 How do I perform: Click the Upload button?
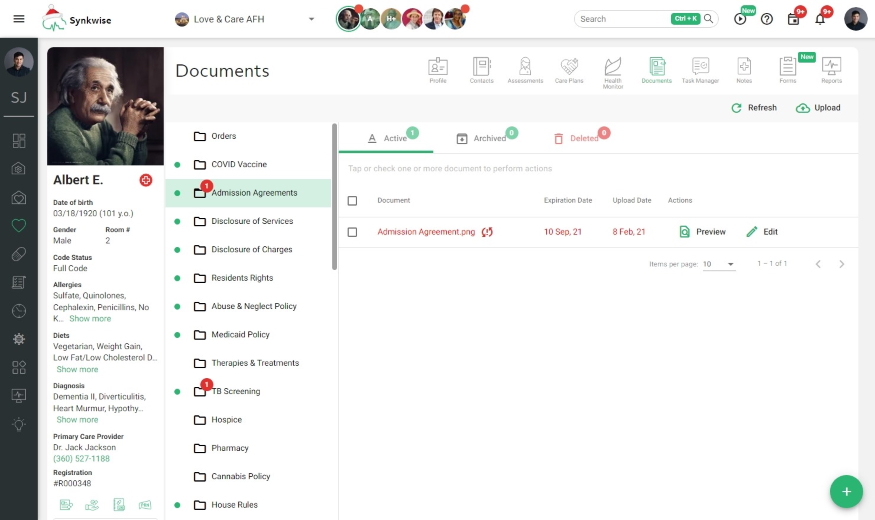[818, 108]
